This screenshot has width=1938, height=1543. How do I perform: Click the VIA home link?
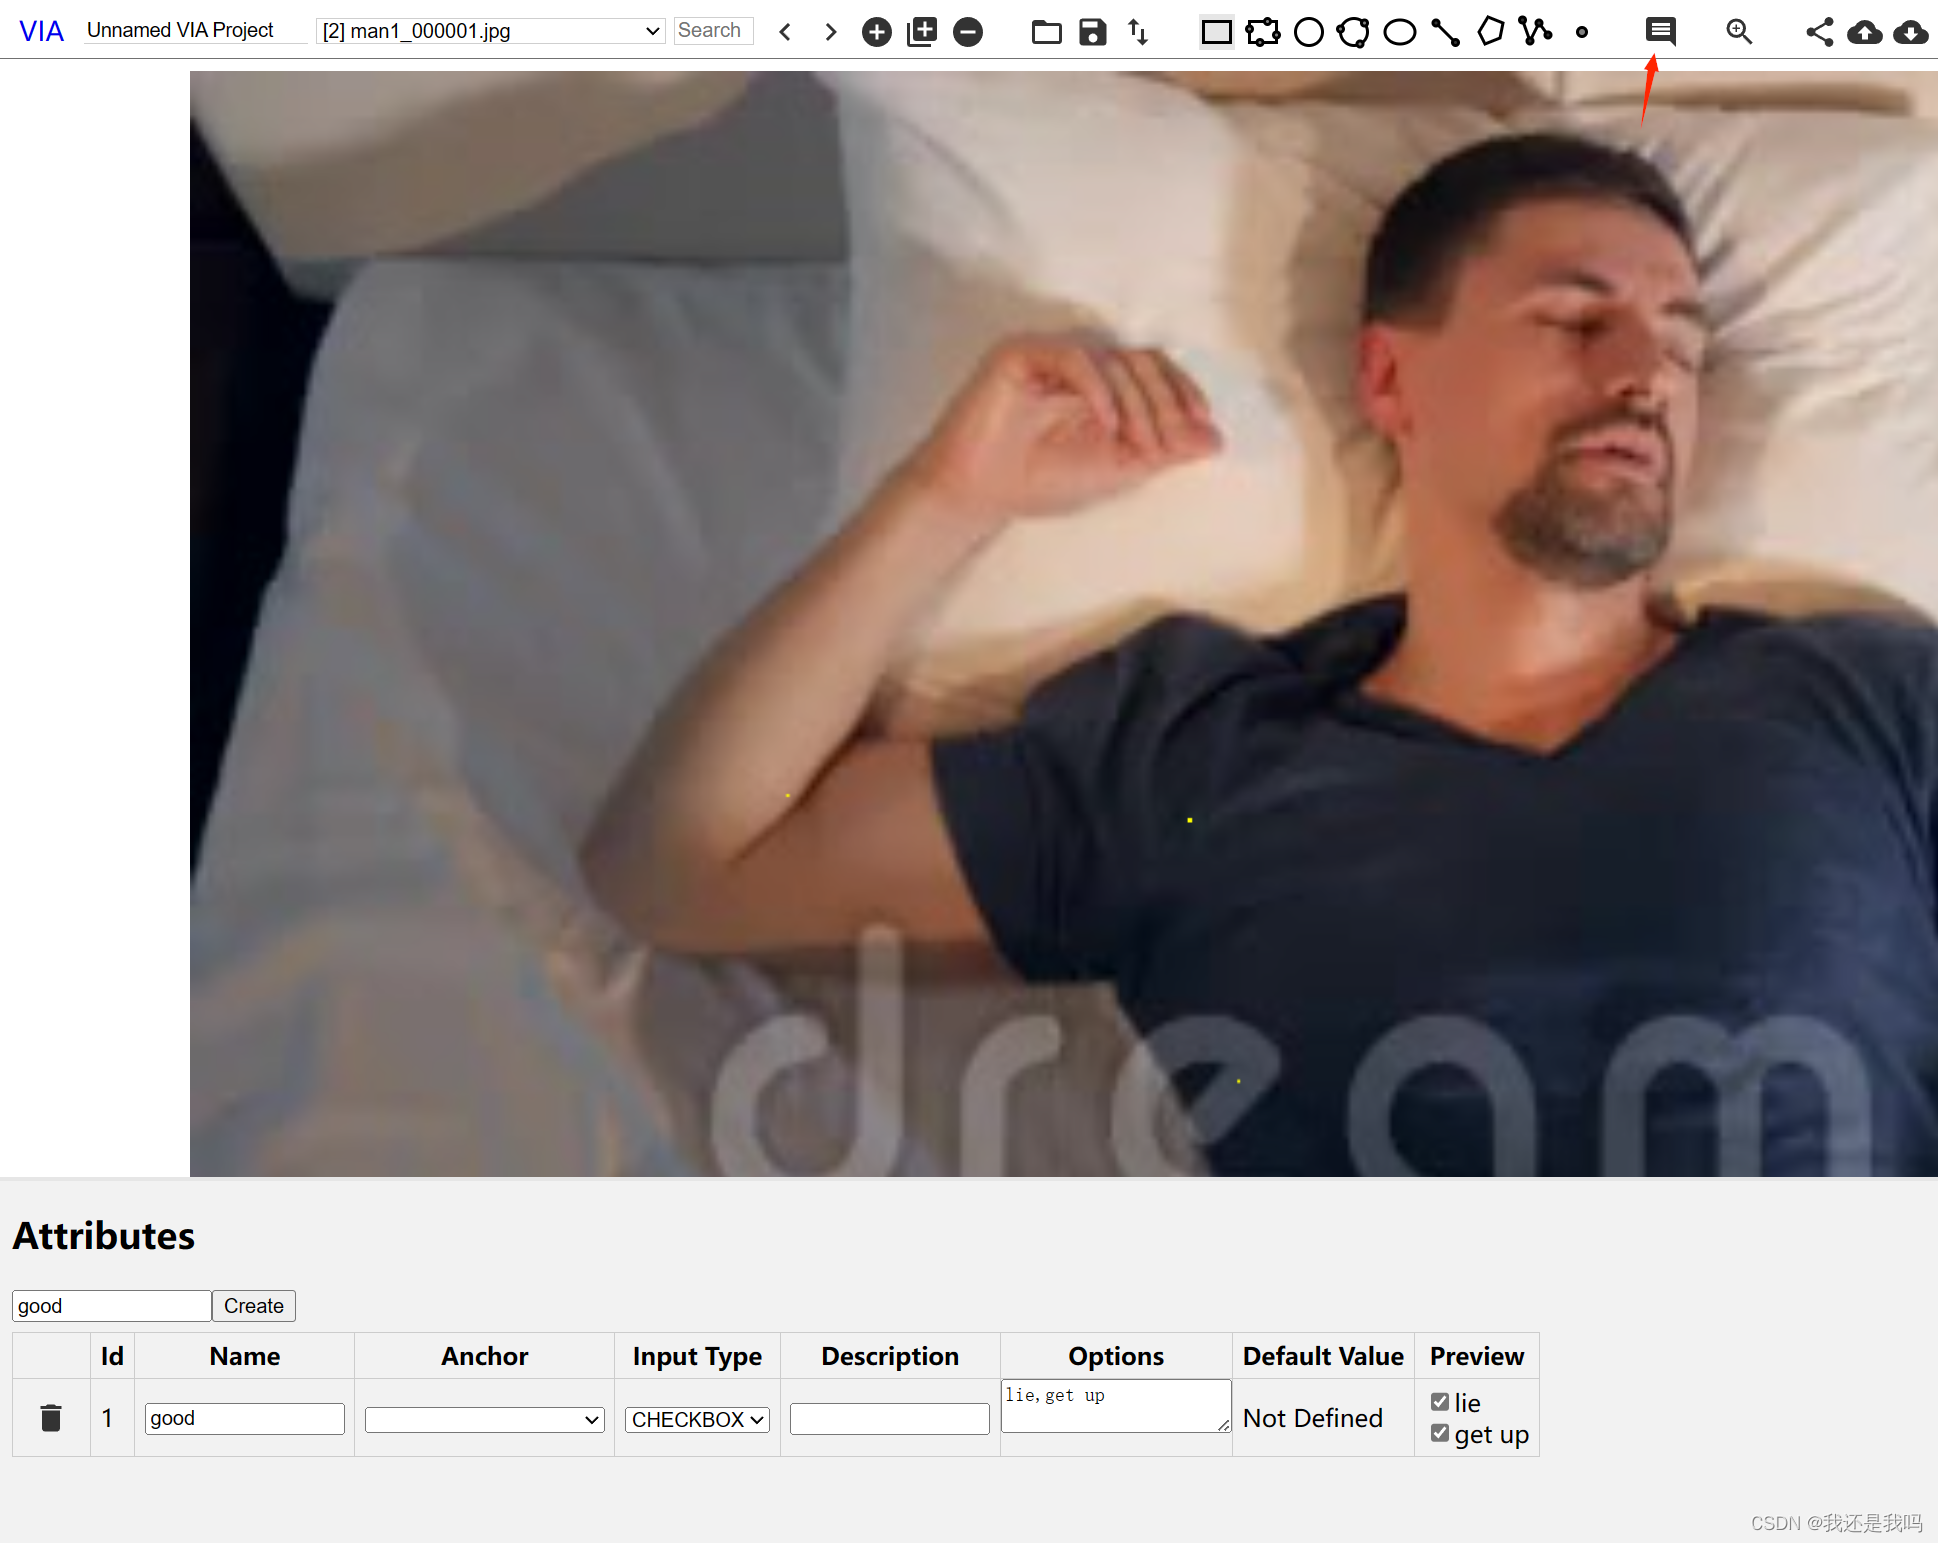coord(41,31)
